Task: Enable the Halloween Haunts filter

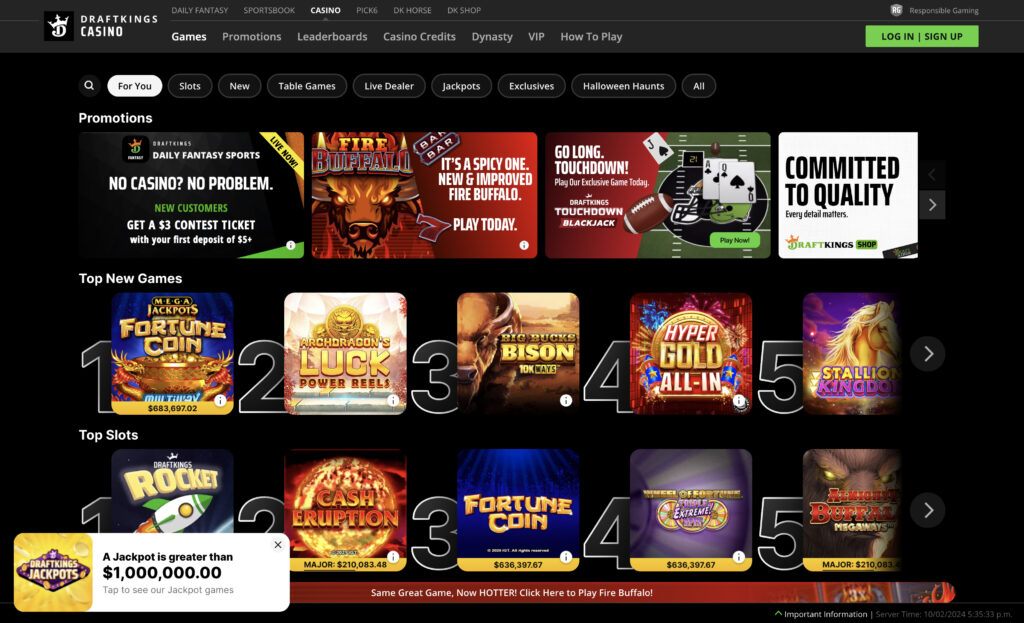Action: [623, 86]
